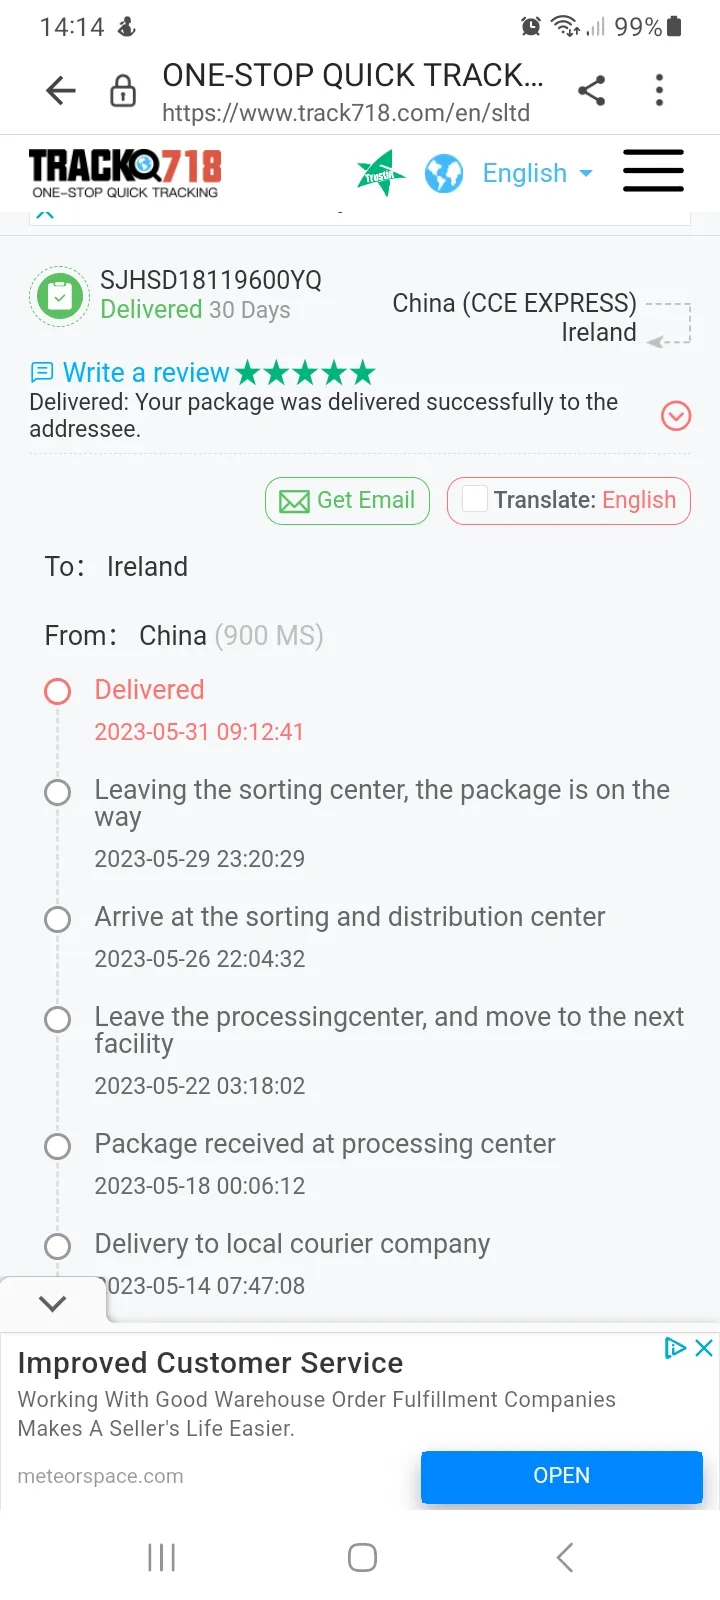Close the ad with the X icon
Screen dimensions: 720x1600
(x=704, y=1348)
